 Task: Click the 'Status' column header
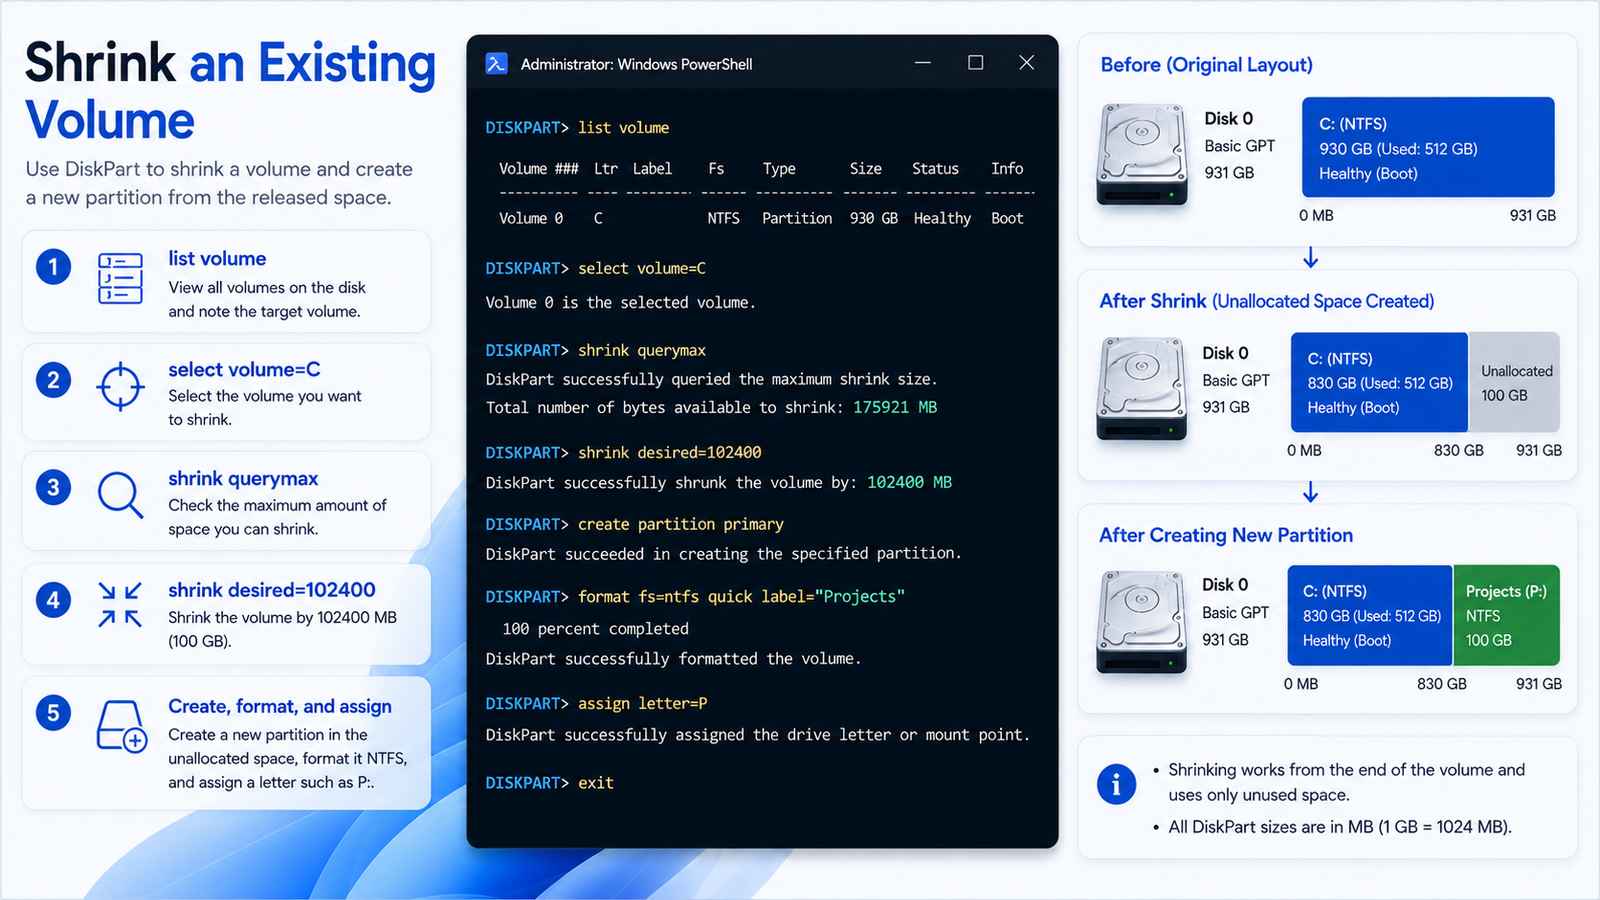point(935,169)
